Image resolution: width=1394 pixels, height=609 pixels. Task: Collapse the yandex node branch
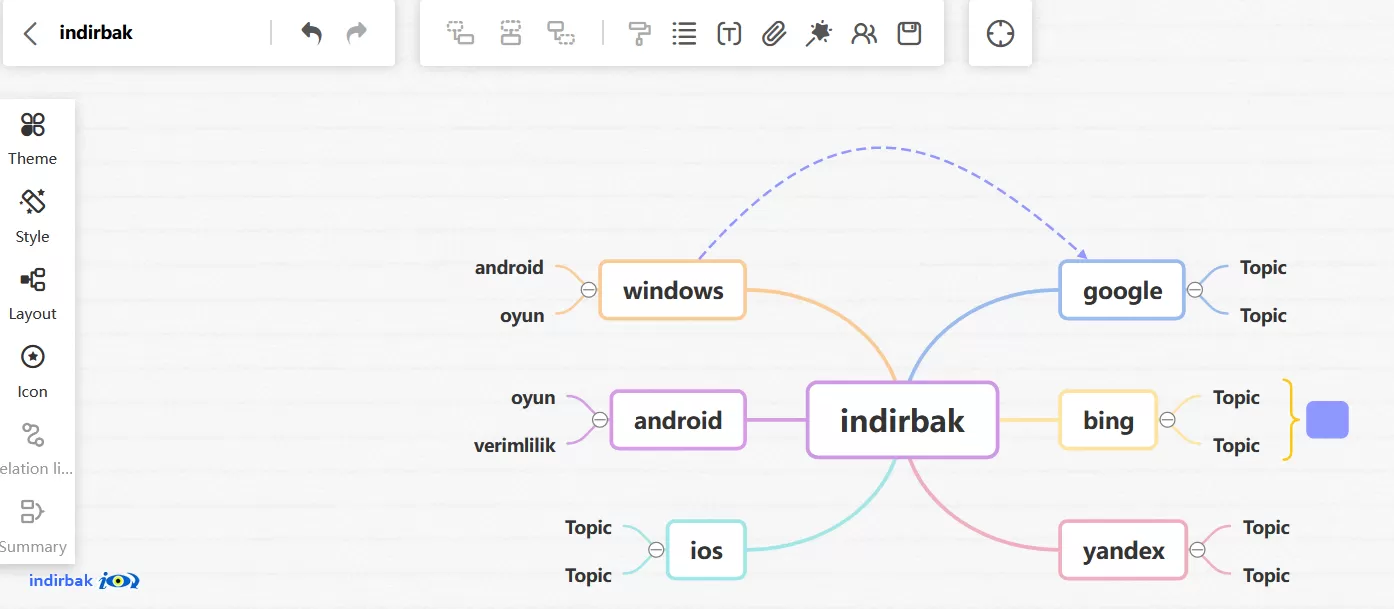(x=1197, y=550)
